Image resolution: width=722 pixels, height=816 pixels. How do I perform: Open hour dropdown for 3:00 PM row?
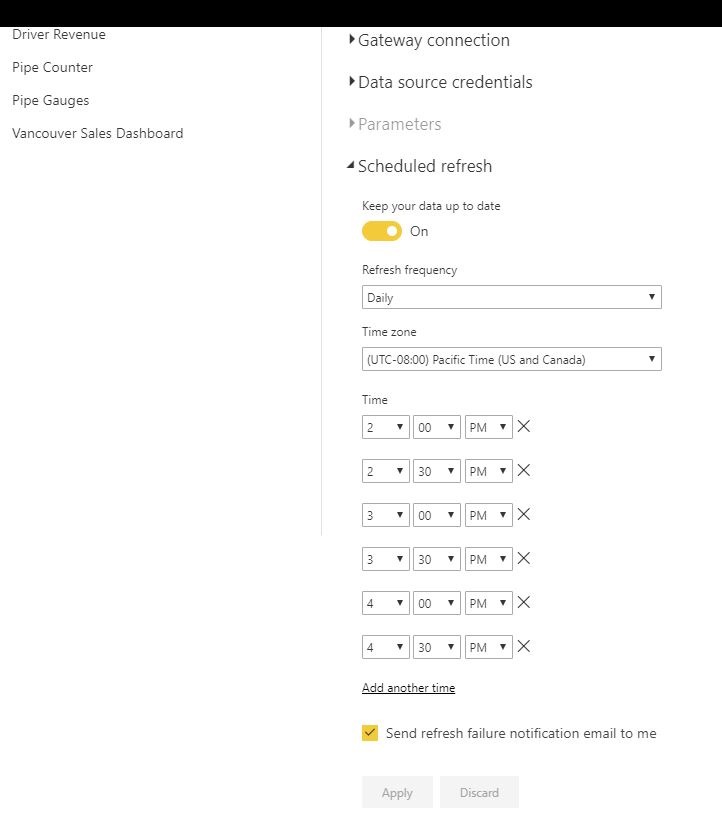tap(386, 515)
